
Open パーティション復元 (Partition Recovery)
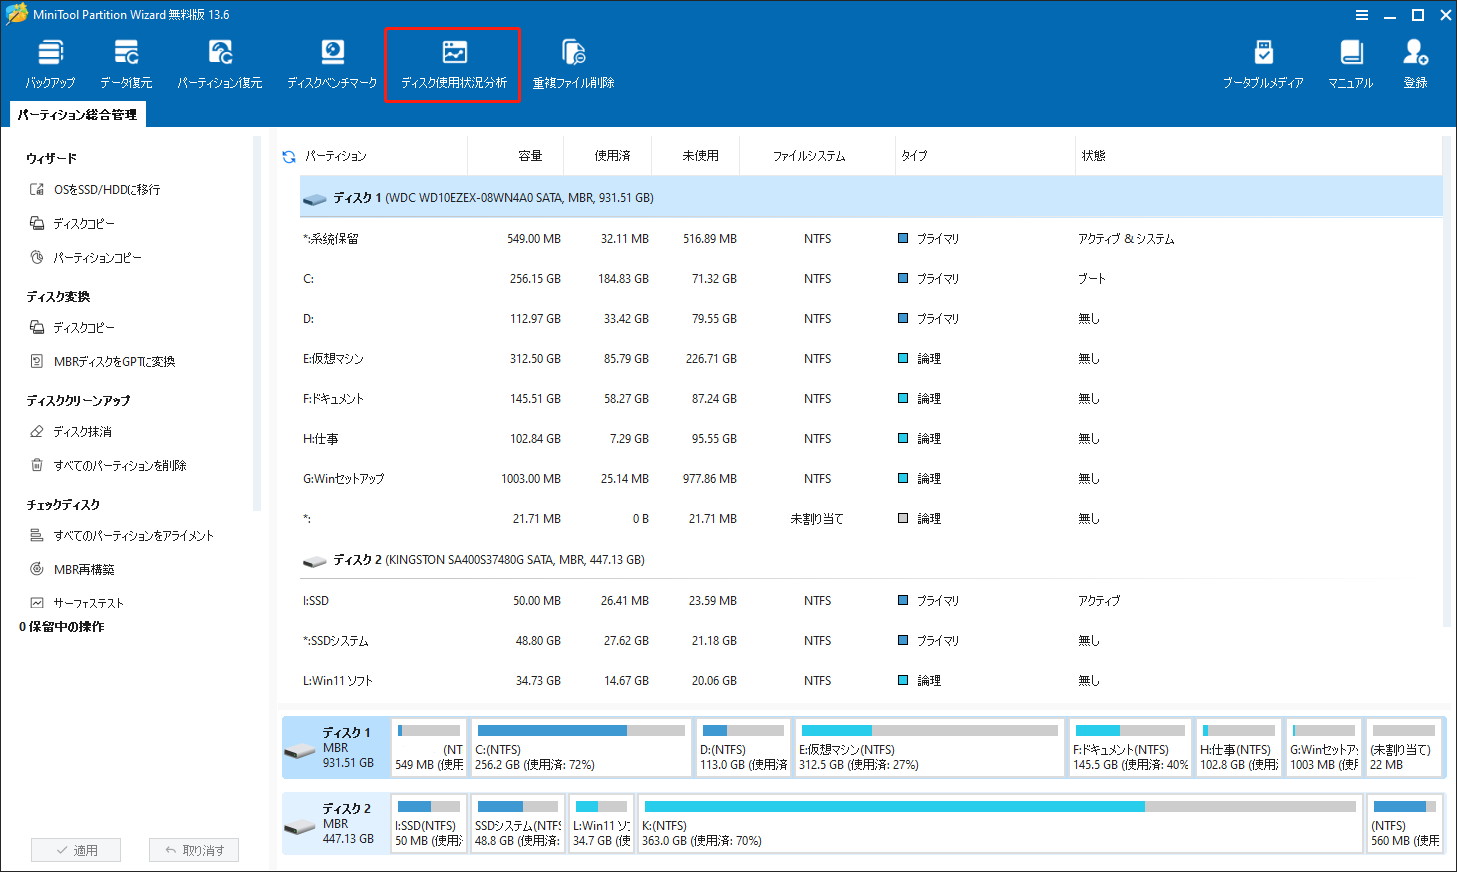point(220,64)
